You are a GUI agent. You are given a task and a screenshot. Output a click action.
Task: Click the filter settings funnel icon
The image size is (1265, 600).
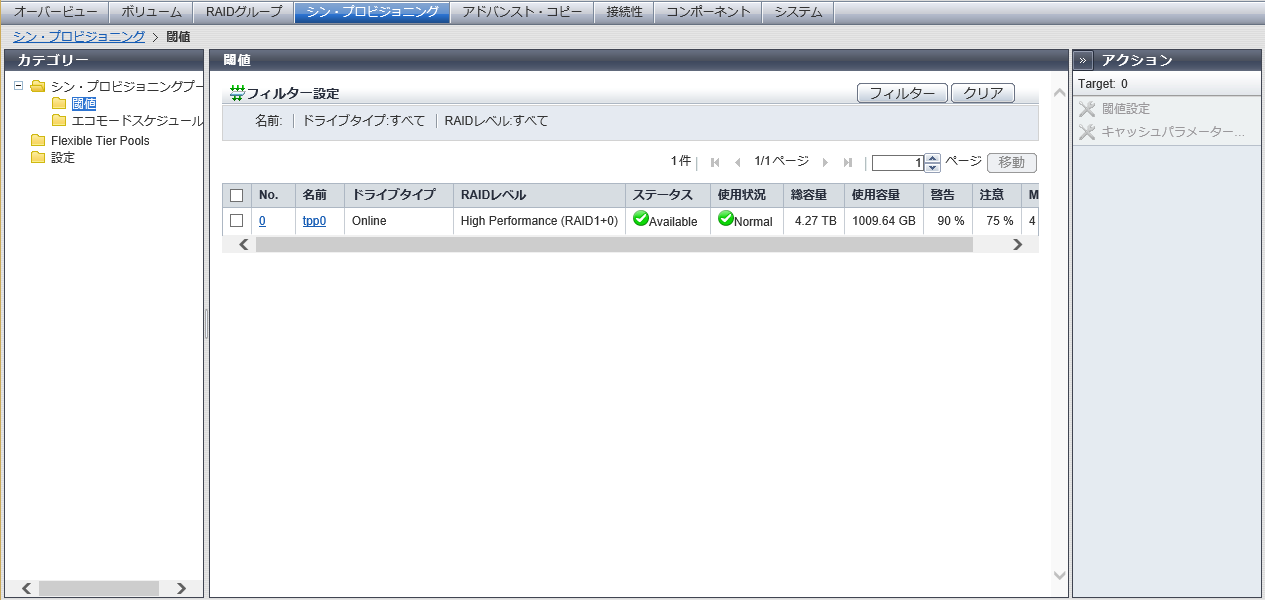237,93
